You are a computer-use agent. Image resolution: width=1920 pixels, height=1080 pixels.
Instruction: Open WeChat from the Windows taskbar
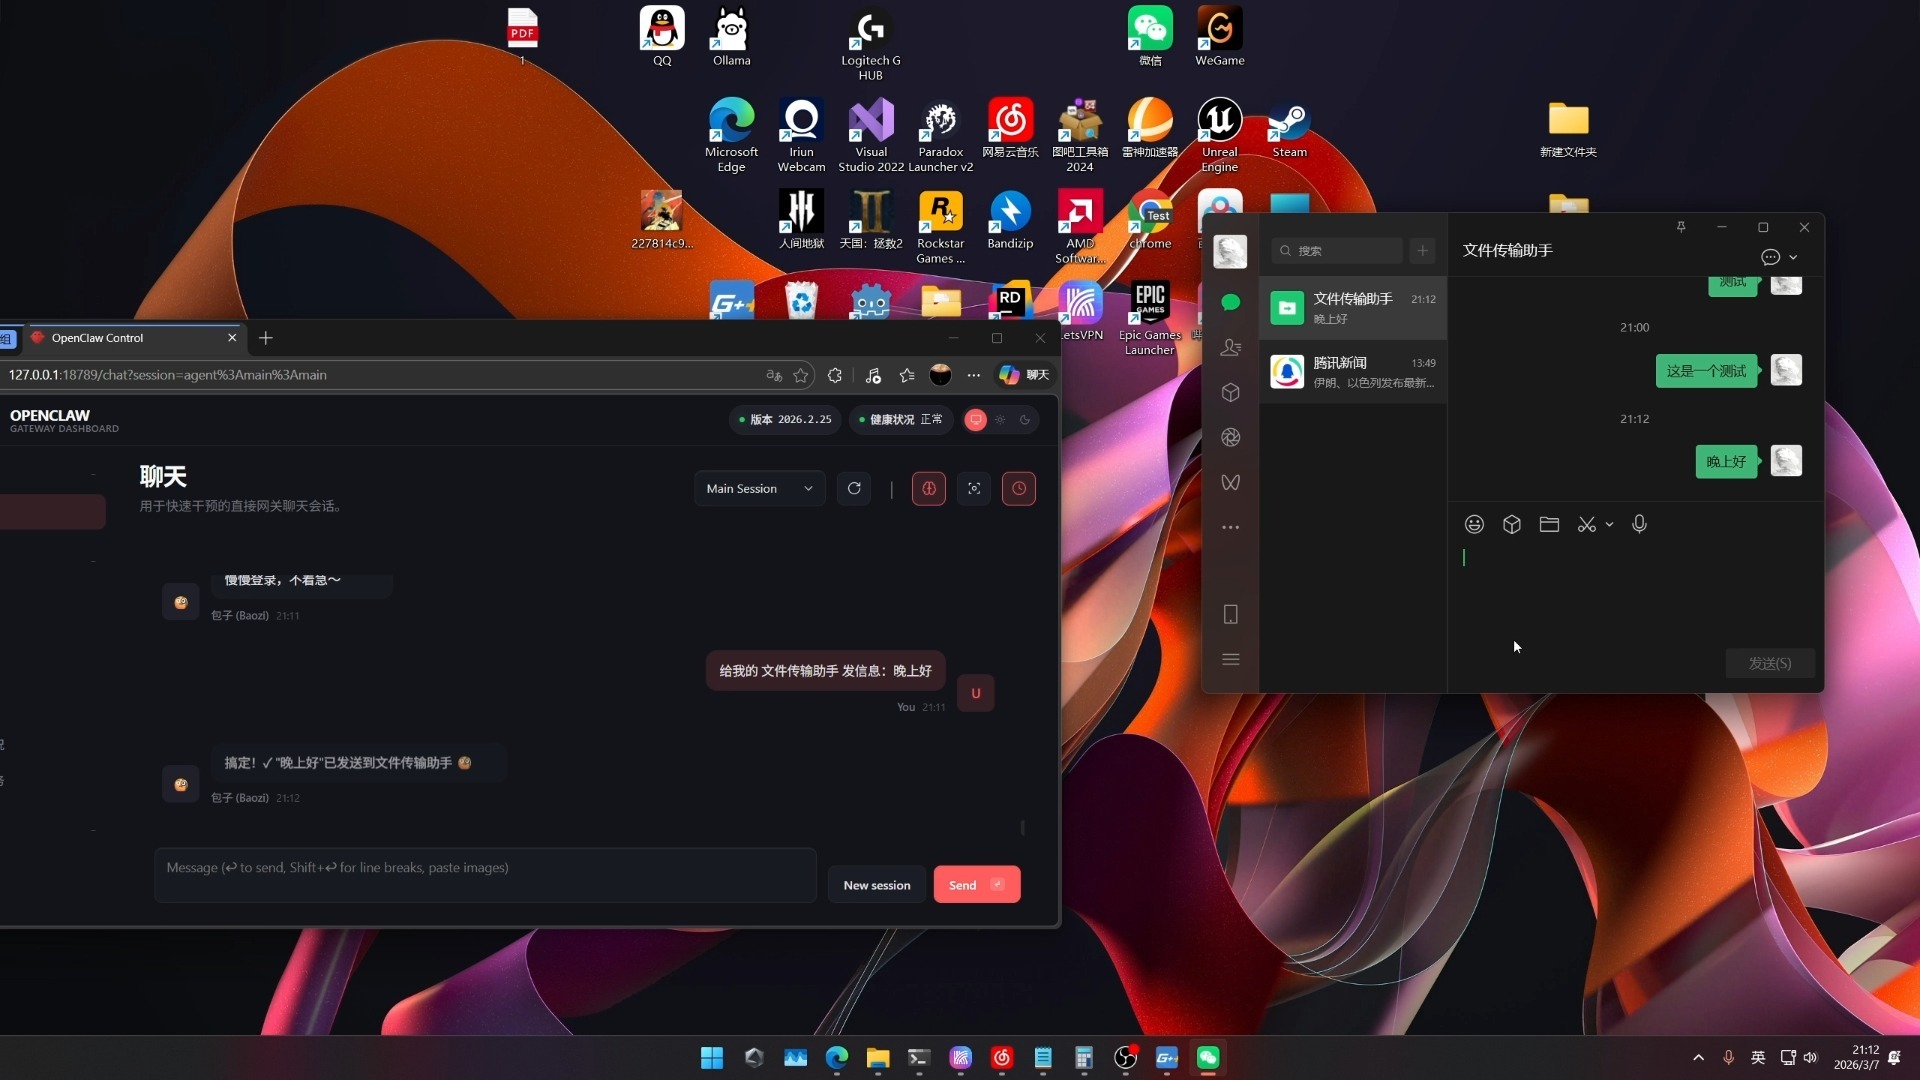[x=1208, y=1058]
